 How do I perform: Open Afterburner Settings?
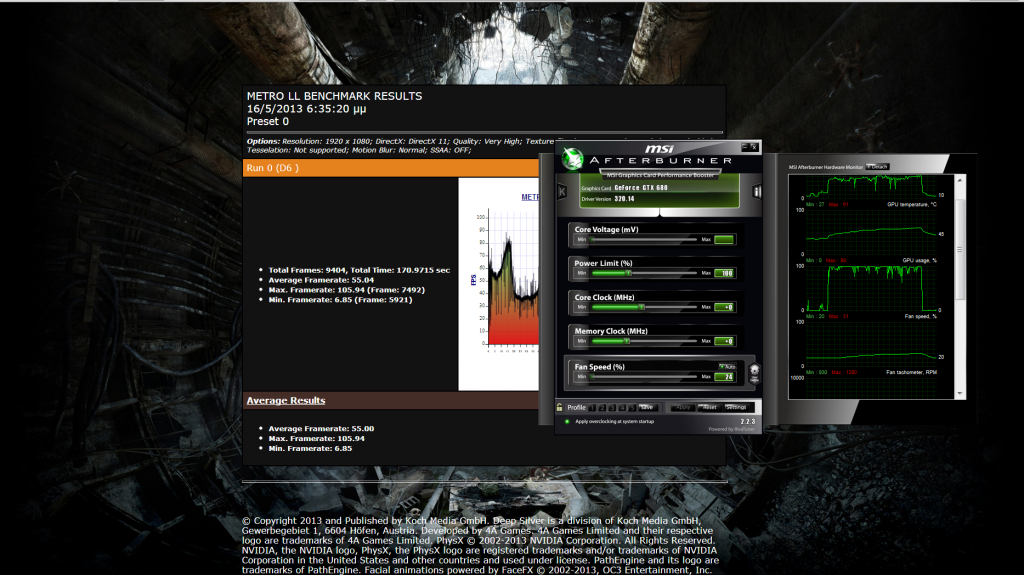pyautogui.click(x=736, y=407)
